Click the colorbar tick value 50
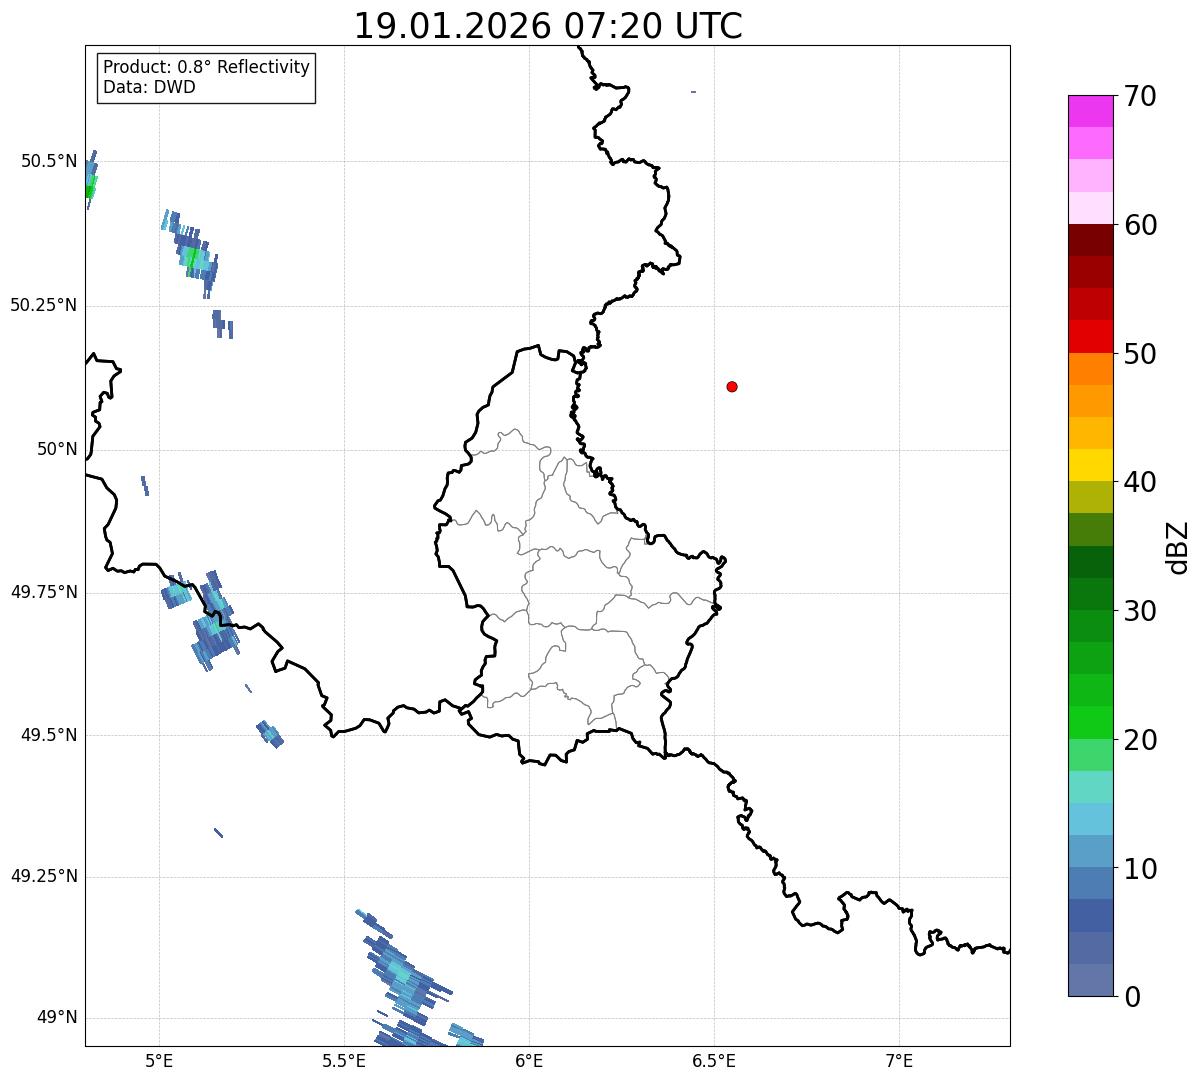This screenshot has width=1202, height=1081. coord(1141,354)
